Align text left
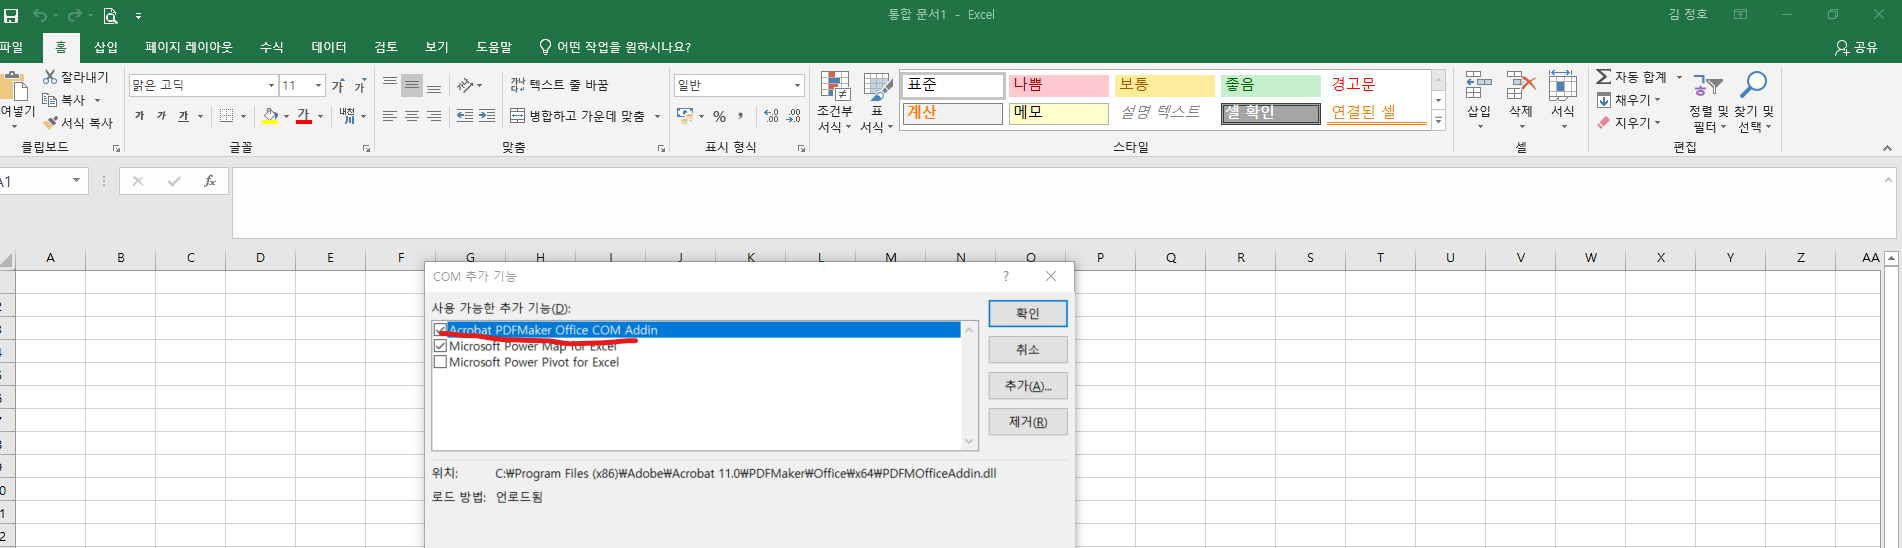Image resolution: width=1902 pixels, height=548 pixels. point(390,116)
